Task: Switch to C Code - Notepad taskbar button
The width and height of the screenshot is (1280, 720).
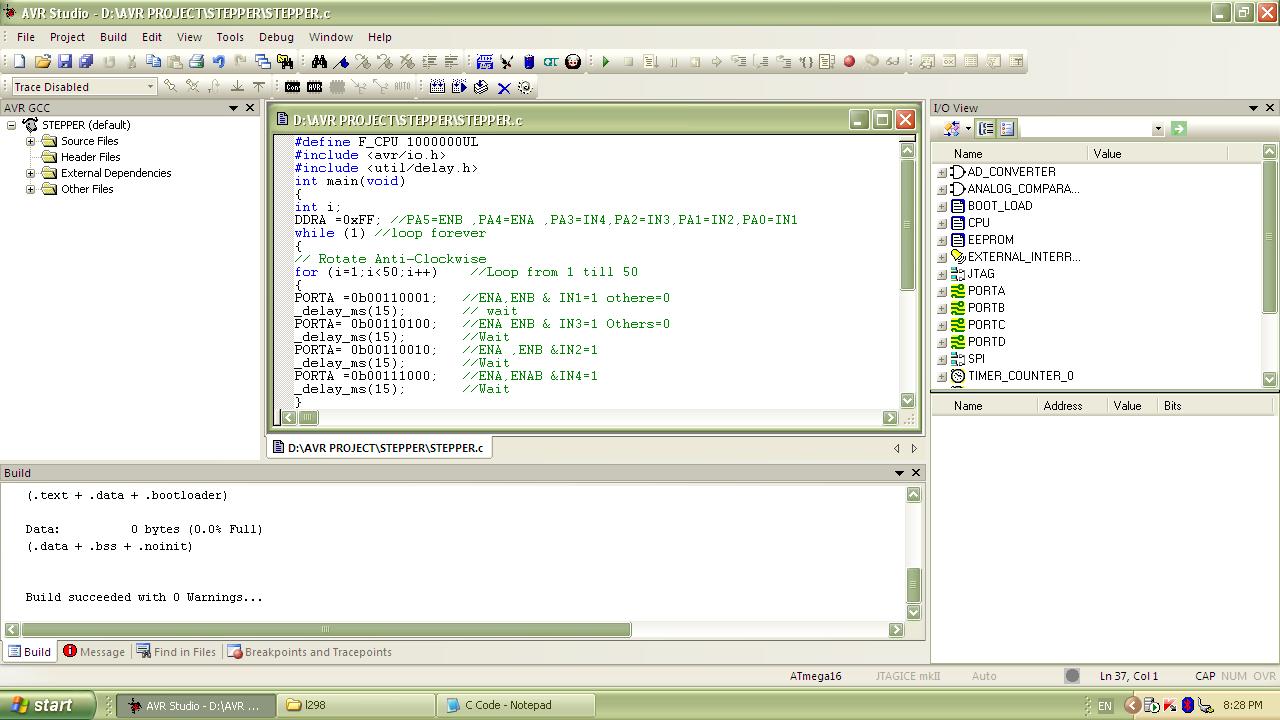Action: pos(516,705)
